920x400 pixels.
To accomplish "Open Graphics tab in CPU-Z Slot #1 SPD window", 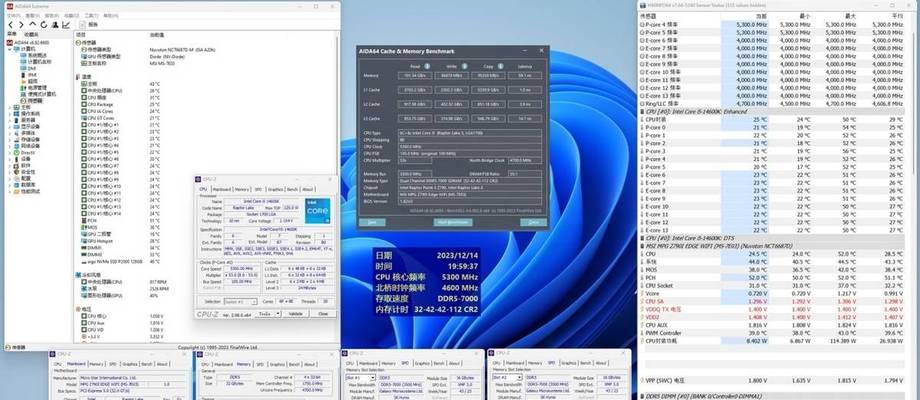I will pyautogui.click(x=422, y=364).
